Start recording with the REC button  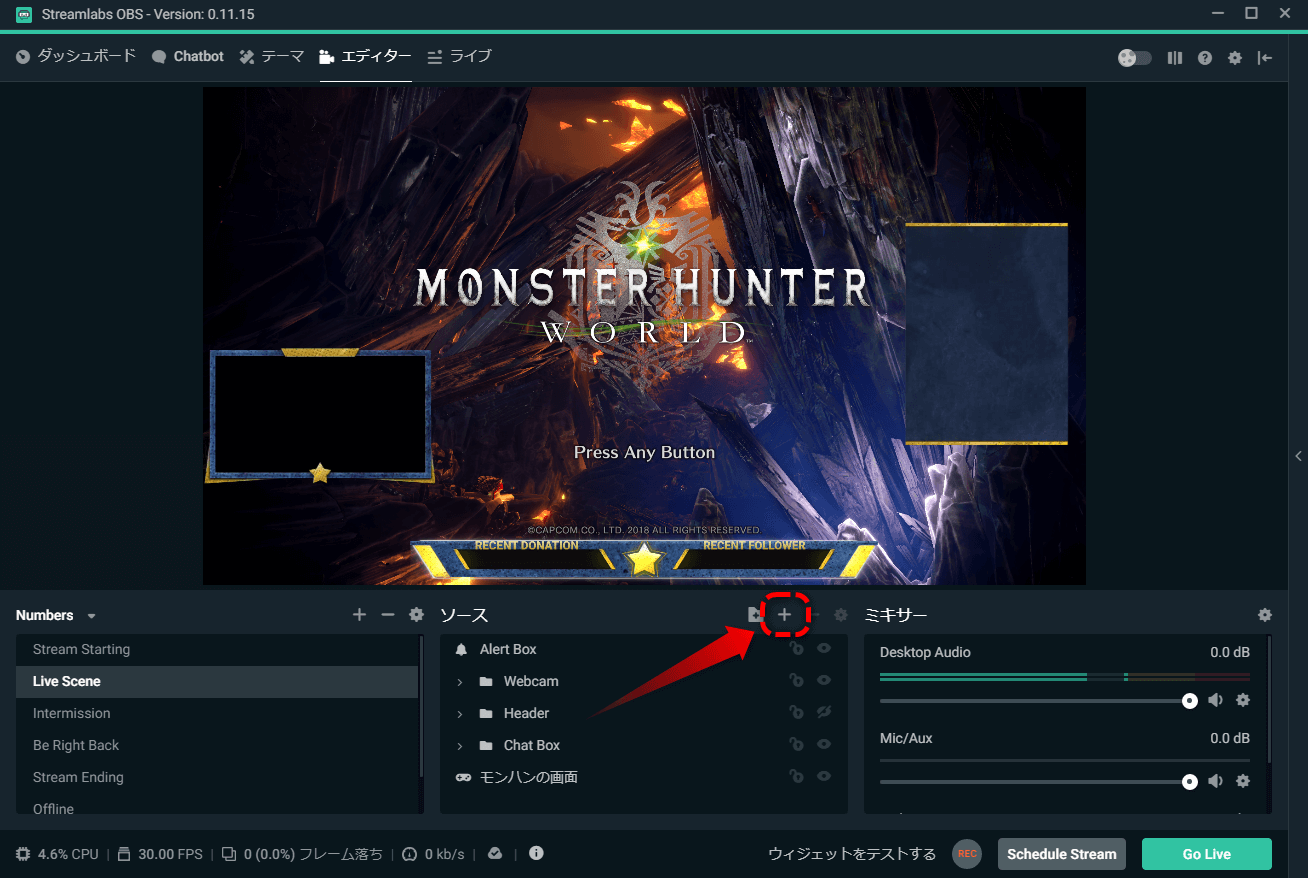(967, 854)
